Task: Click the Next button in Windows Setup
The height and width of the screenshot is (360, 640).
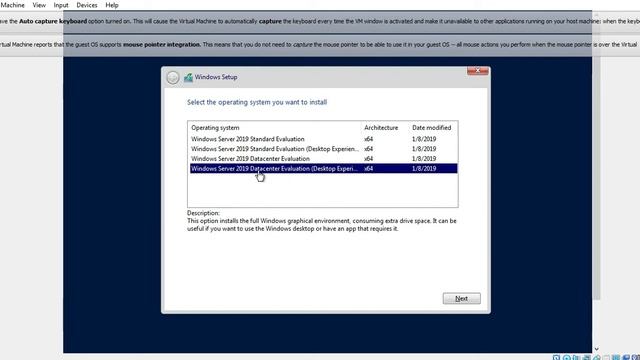Action: pos(461,298)
